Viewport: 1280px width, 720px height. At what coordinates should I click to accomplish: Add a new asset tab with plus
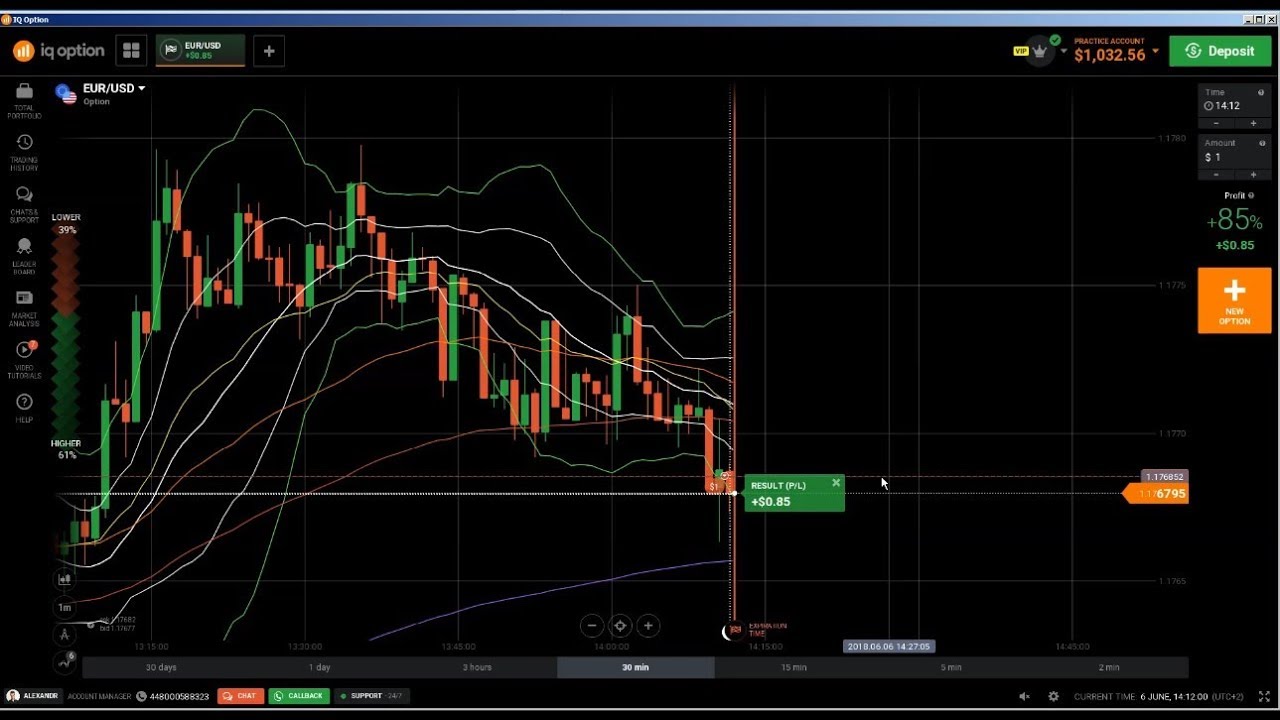click(x=269, y=51)
